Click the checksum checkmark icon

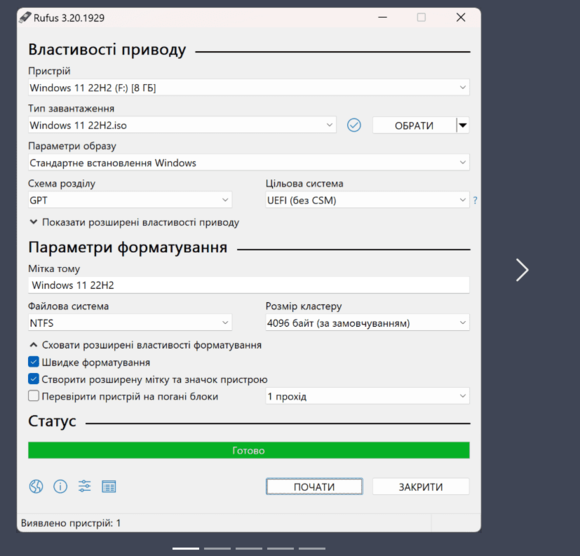[x=354, y=125]
